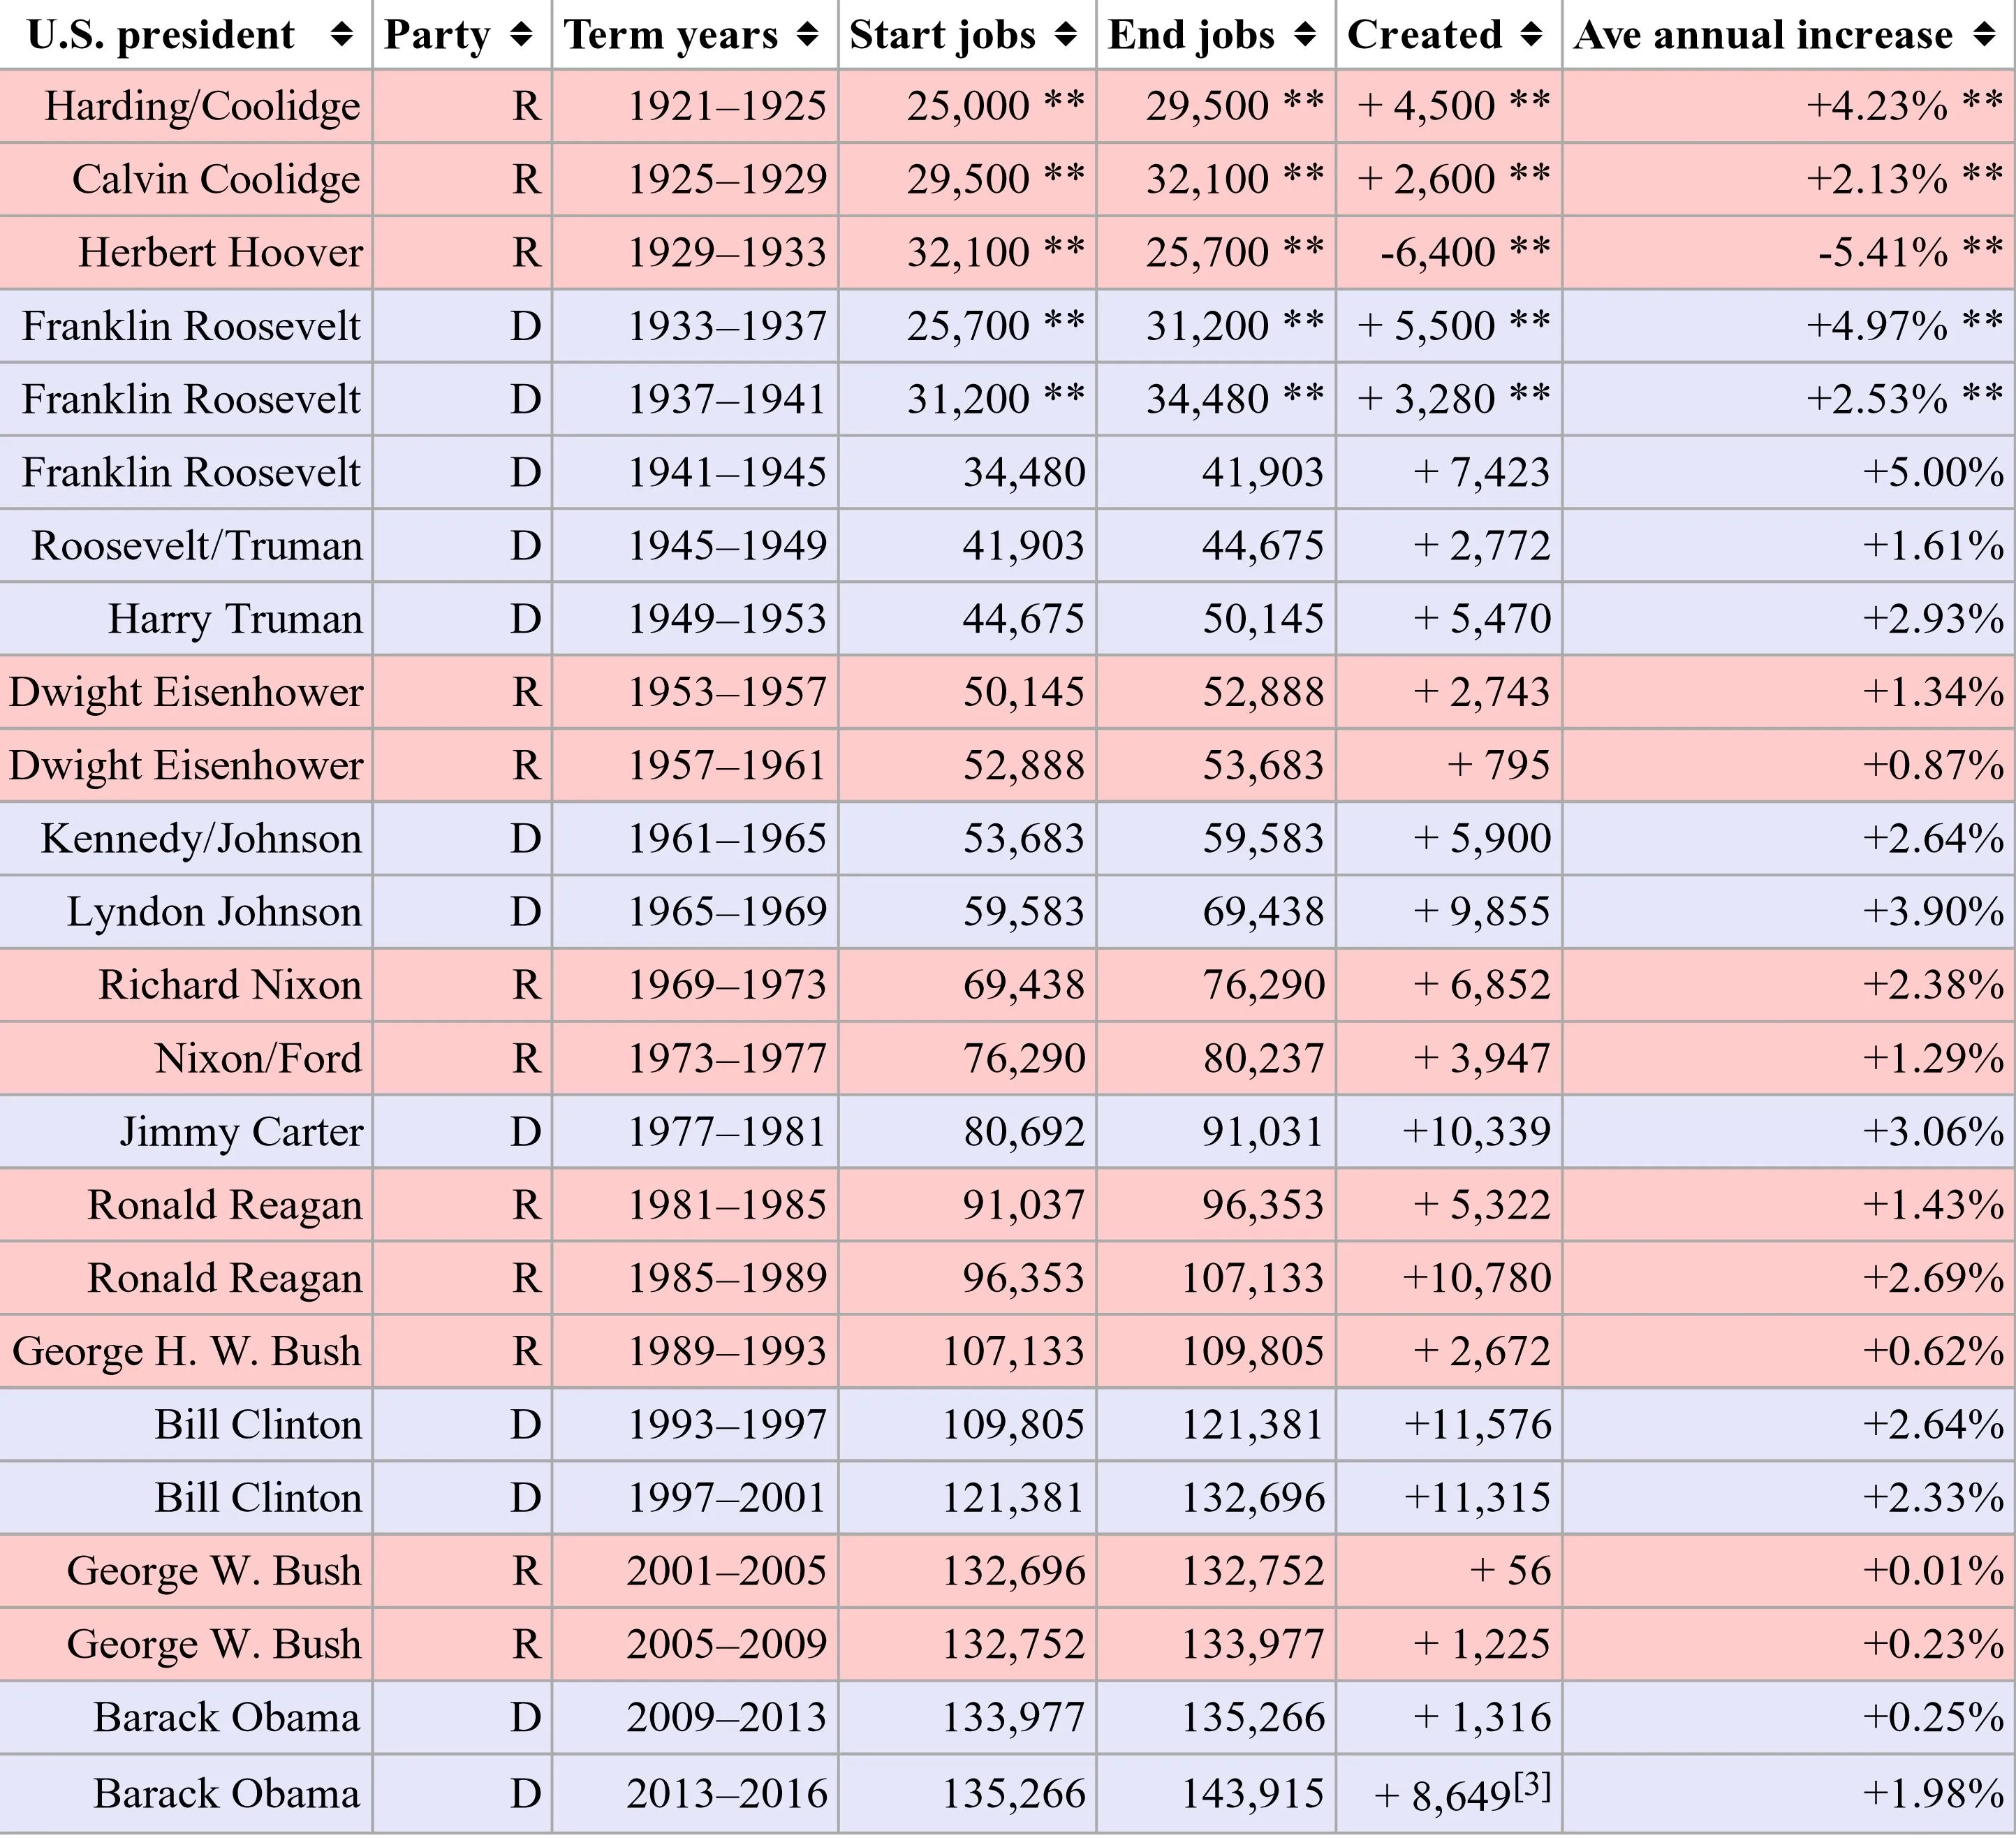Screen dimensions: 2016x1838
Task: Click the Nixon/Ford president cell
Action: coord(258,1059)
